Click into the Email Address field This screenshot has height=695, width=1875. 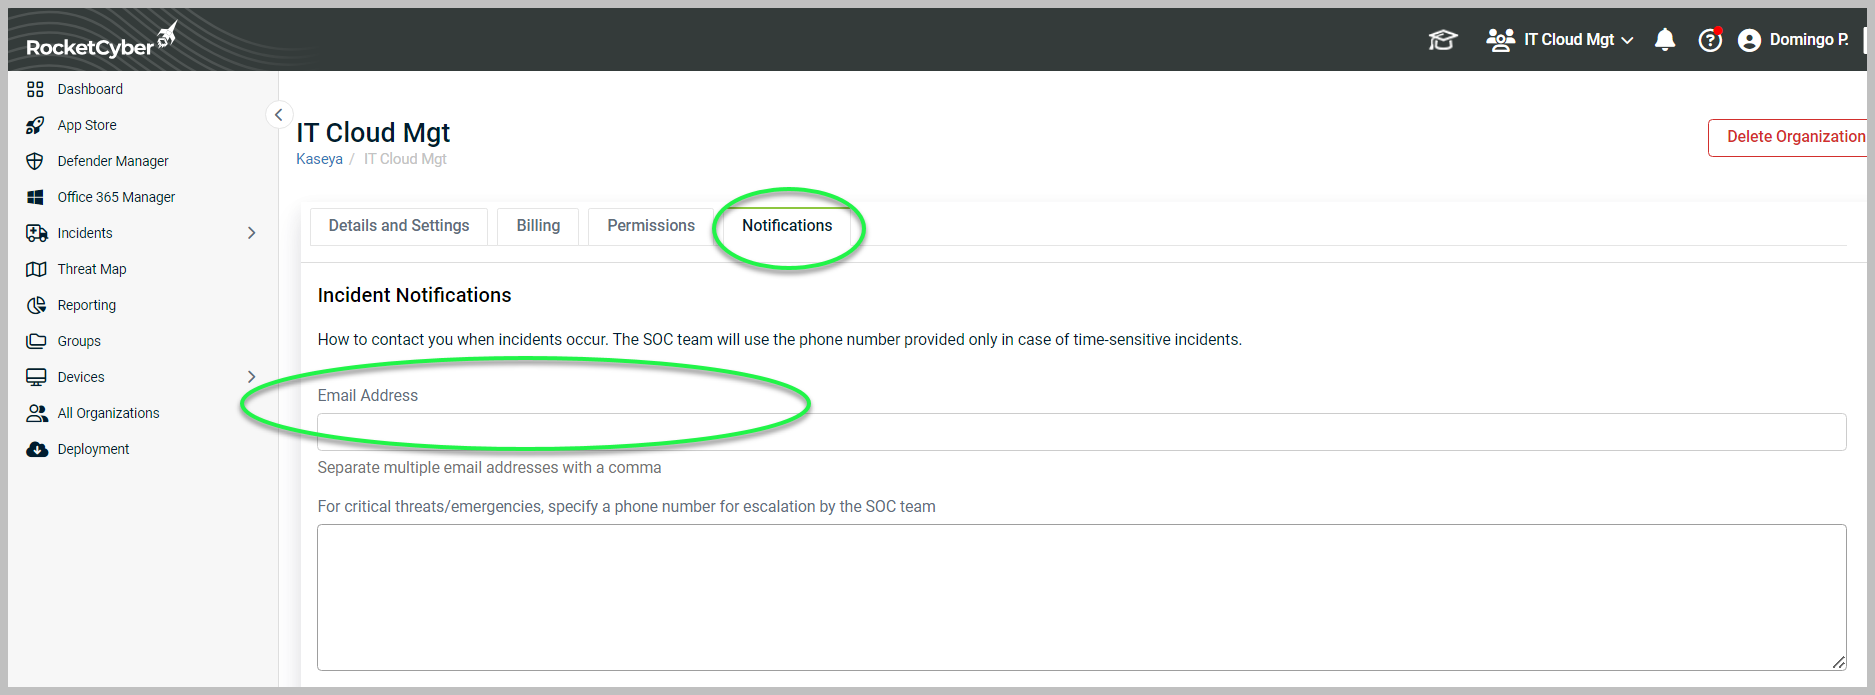1081,432
